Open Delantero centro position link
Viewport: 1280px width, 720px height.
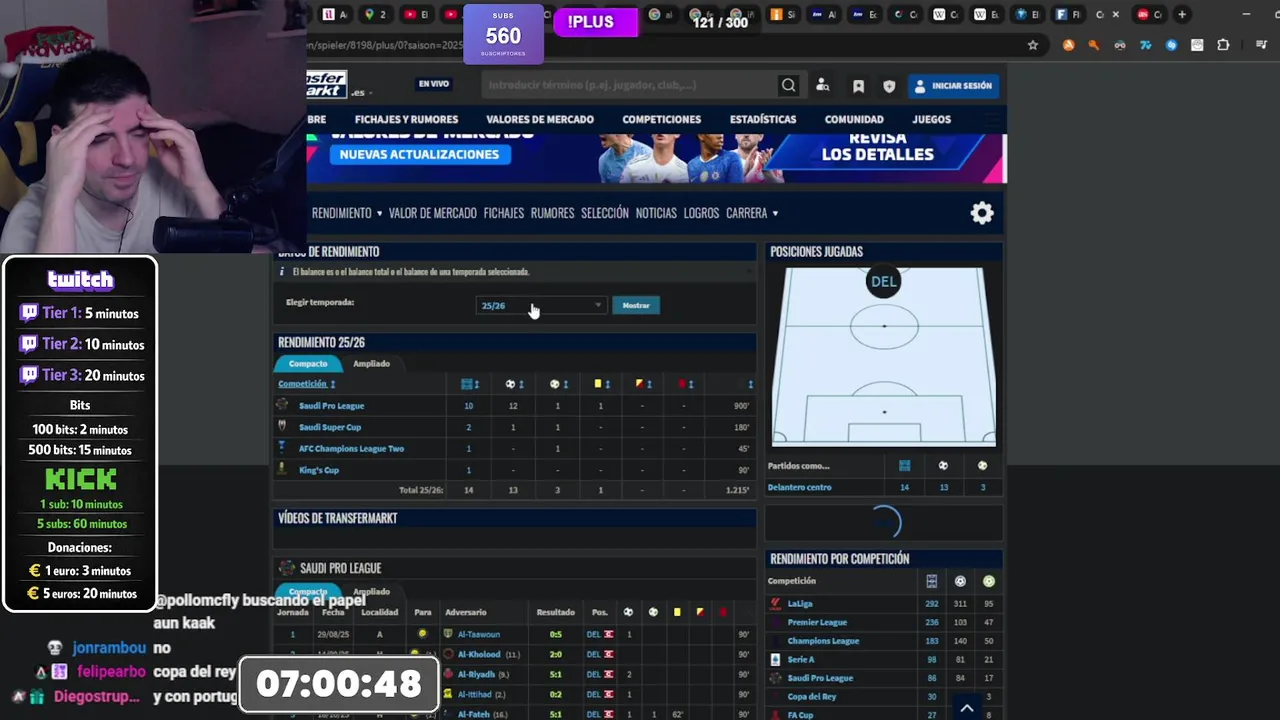(x=799, y=488)
